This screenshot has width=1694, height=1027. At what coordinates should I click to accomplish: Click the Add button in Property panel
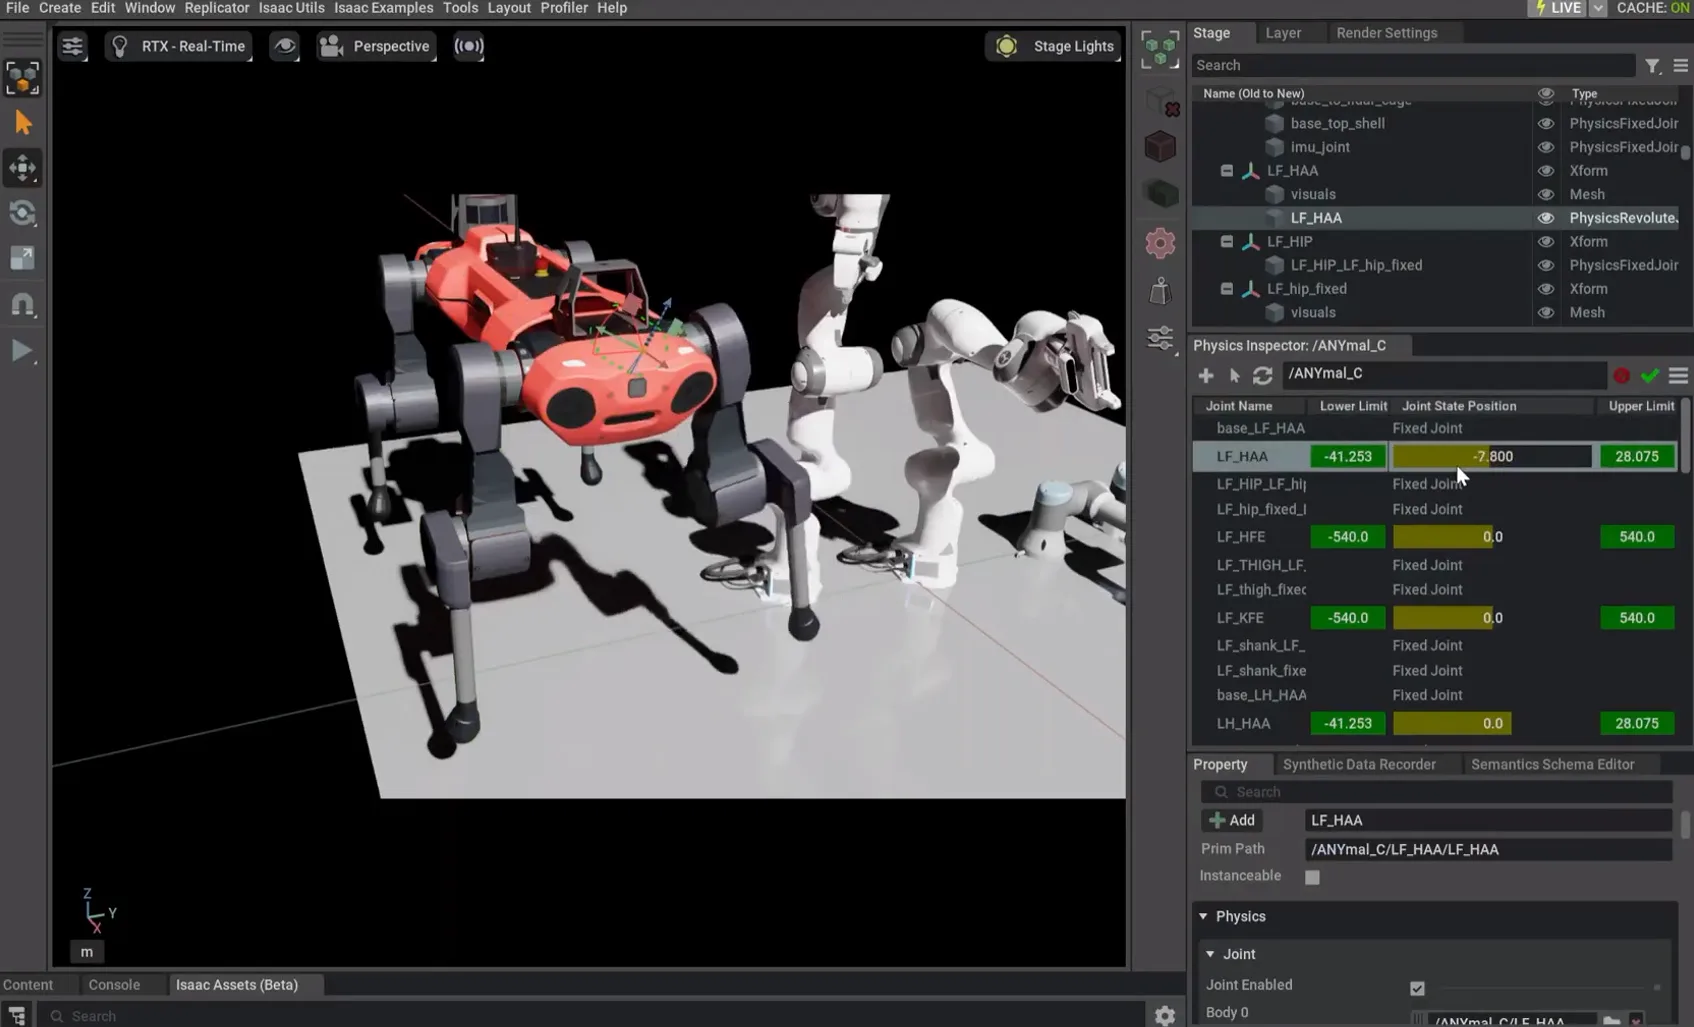[x=1232, y=820]
